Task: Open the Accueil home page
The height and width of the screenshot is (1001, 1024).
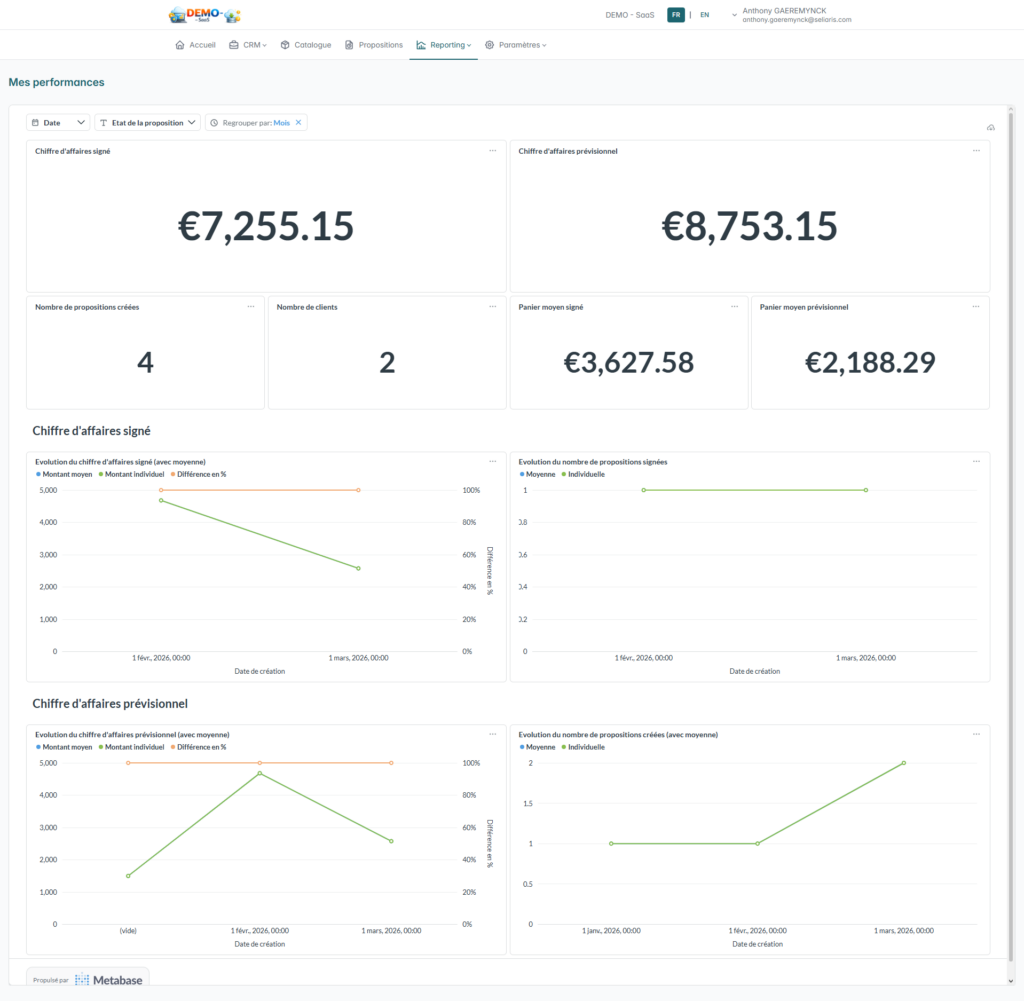Action: click(x=195, y=45)
